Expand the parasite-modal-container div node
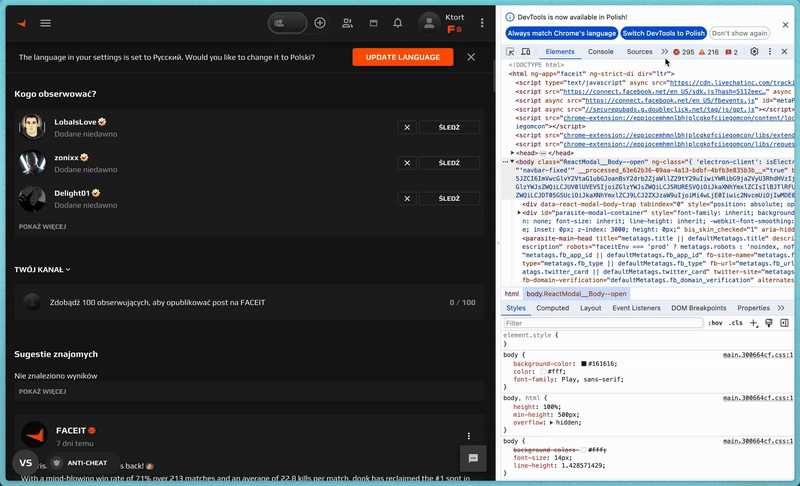Viewport: 800px width, 486px height. [x=519, y=213]
